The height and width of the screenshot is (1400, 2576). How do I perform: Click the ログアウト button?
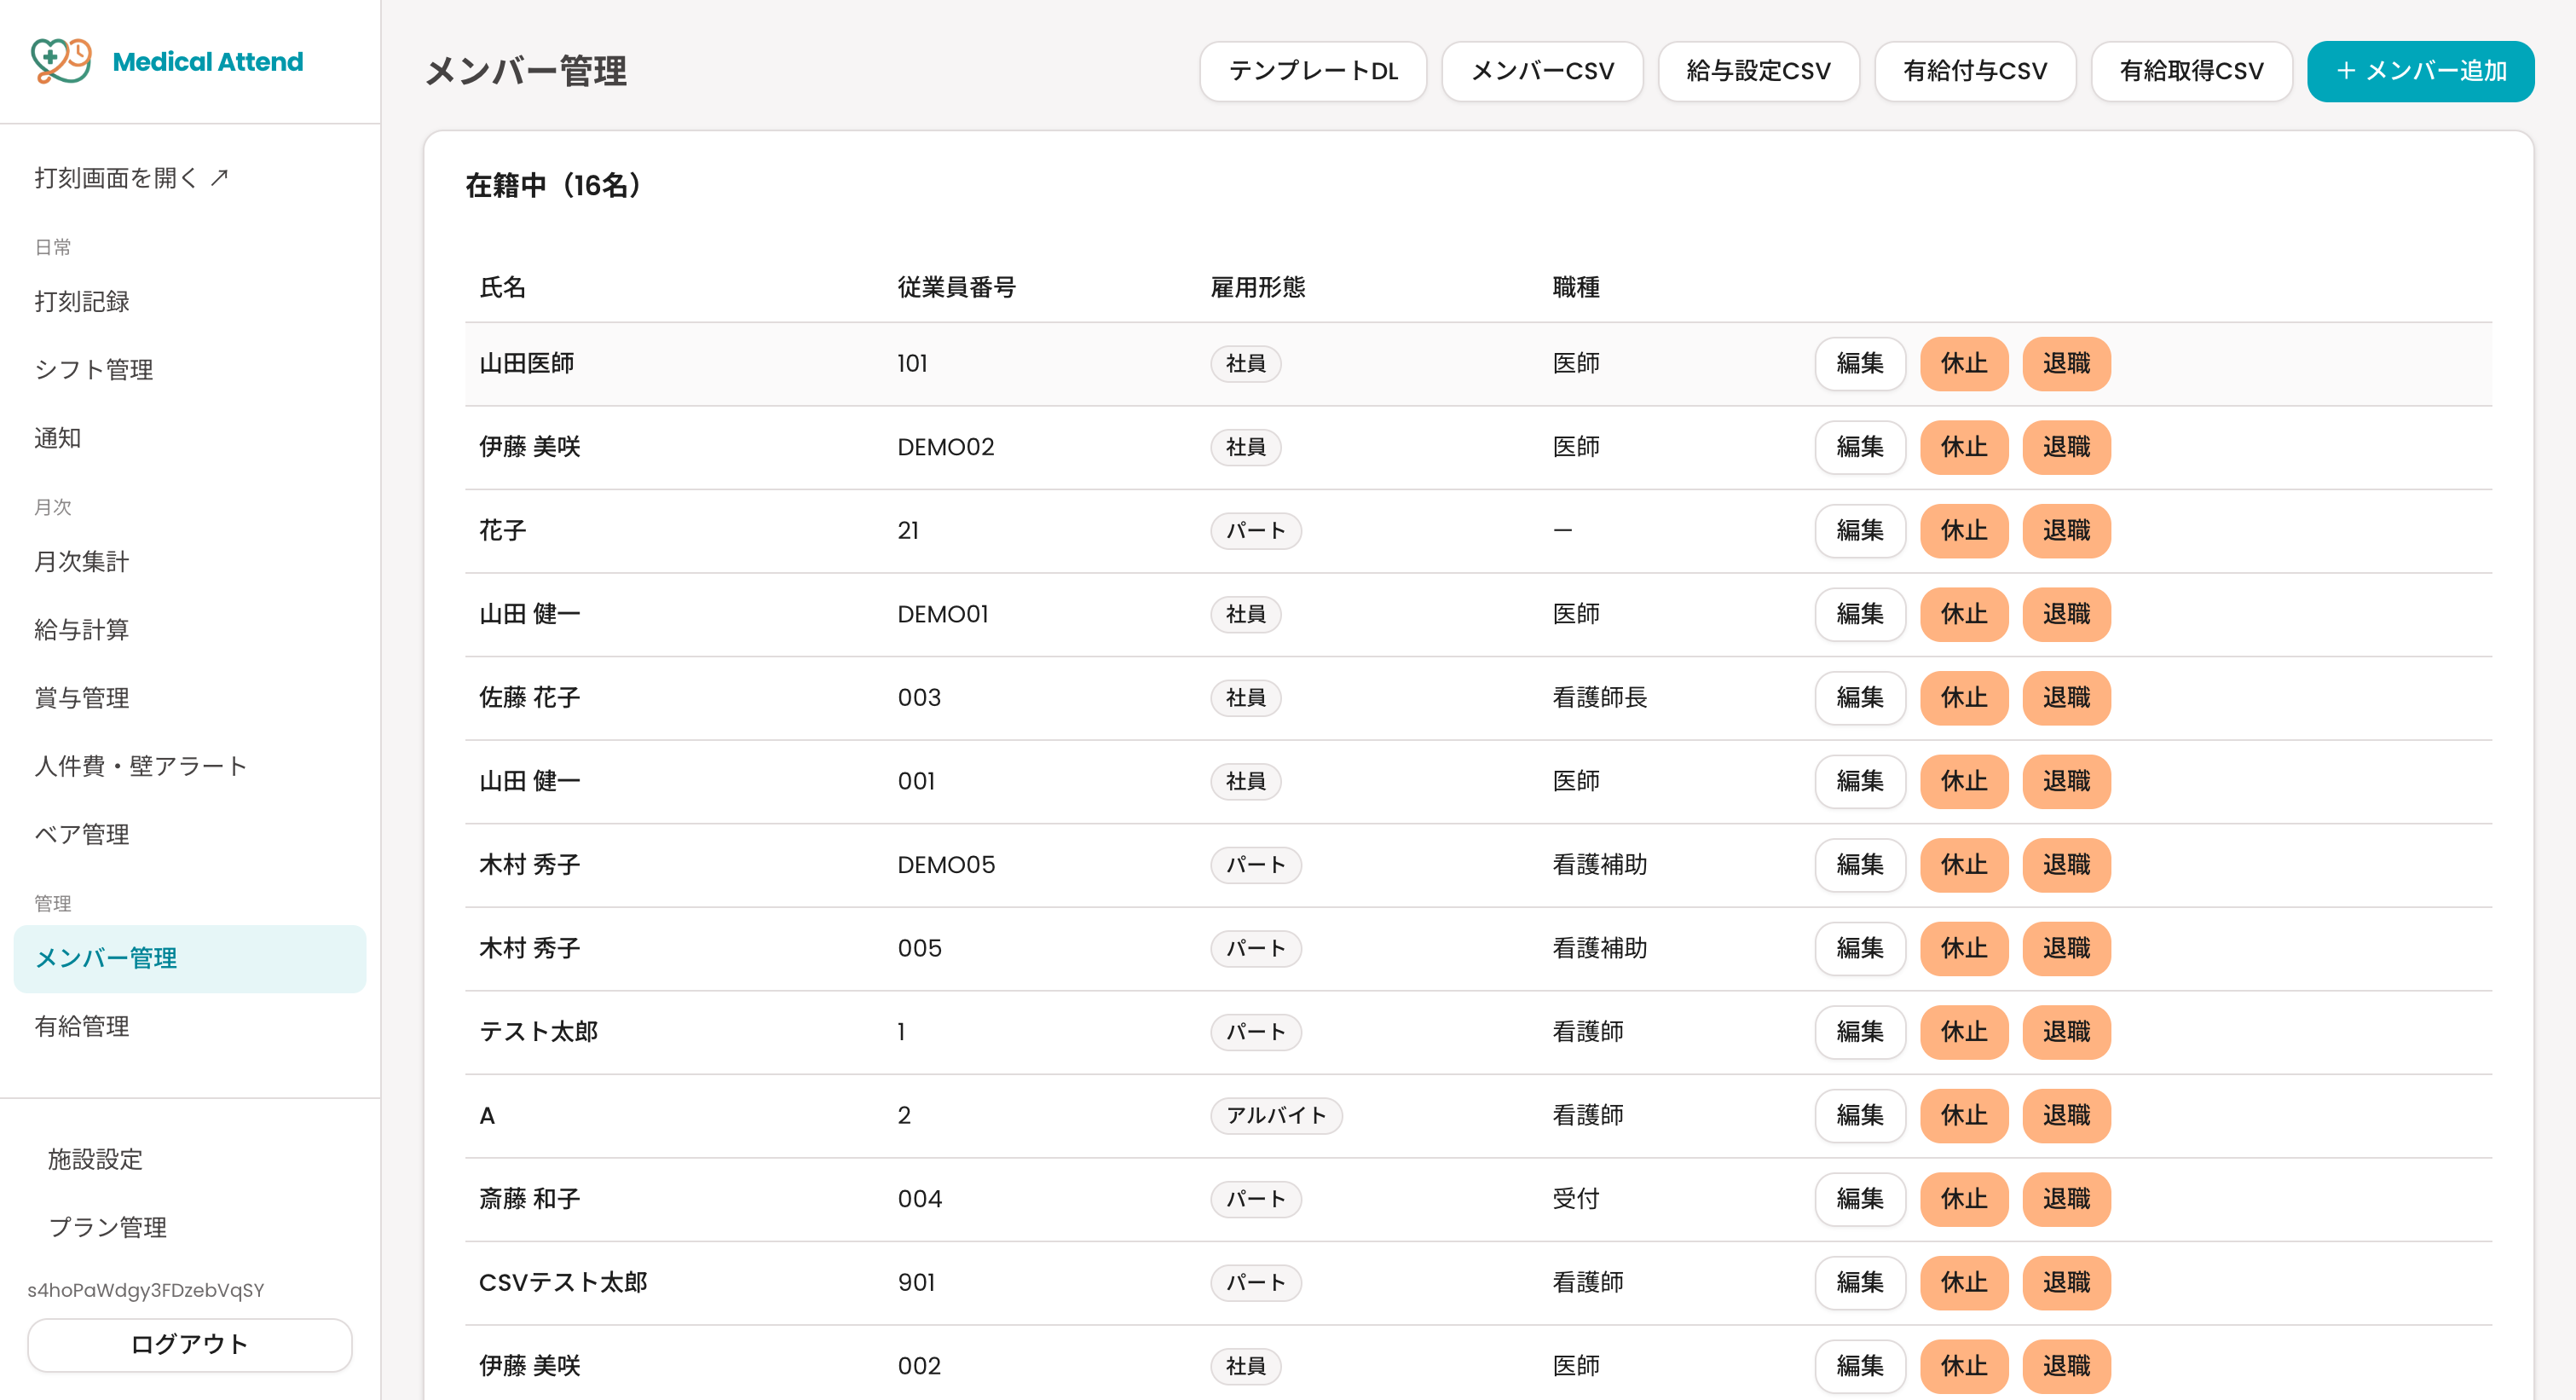190,1344
